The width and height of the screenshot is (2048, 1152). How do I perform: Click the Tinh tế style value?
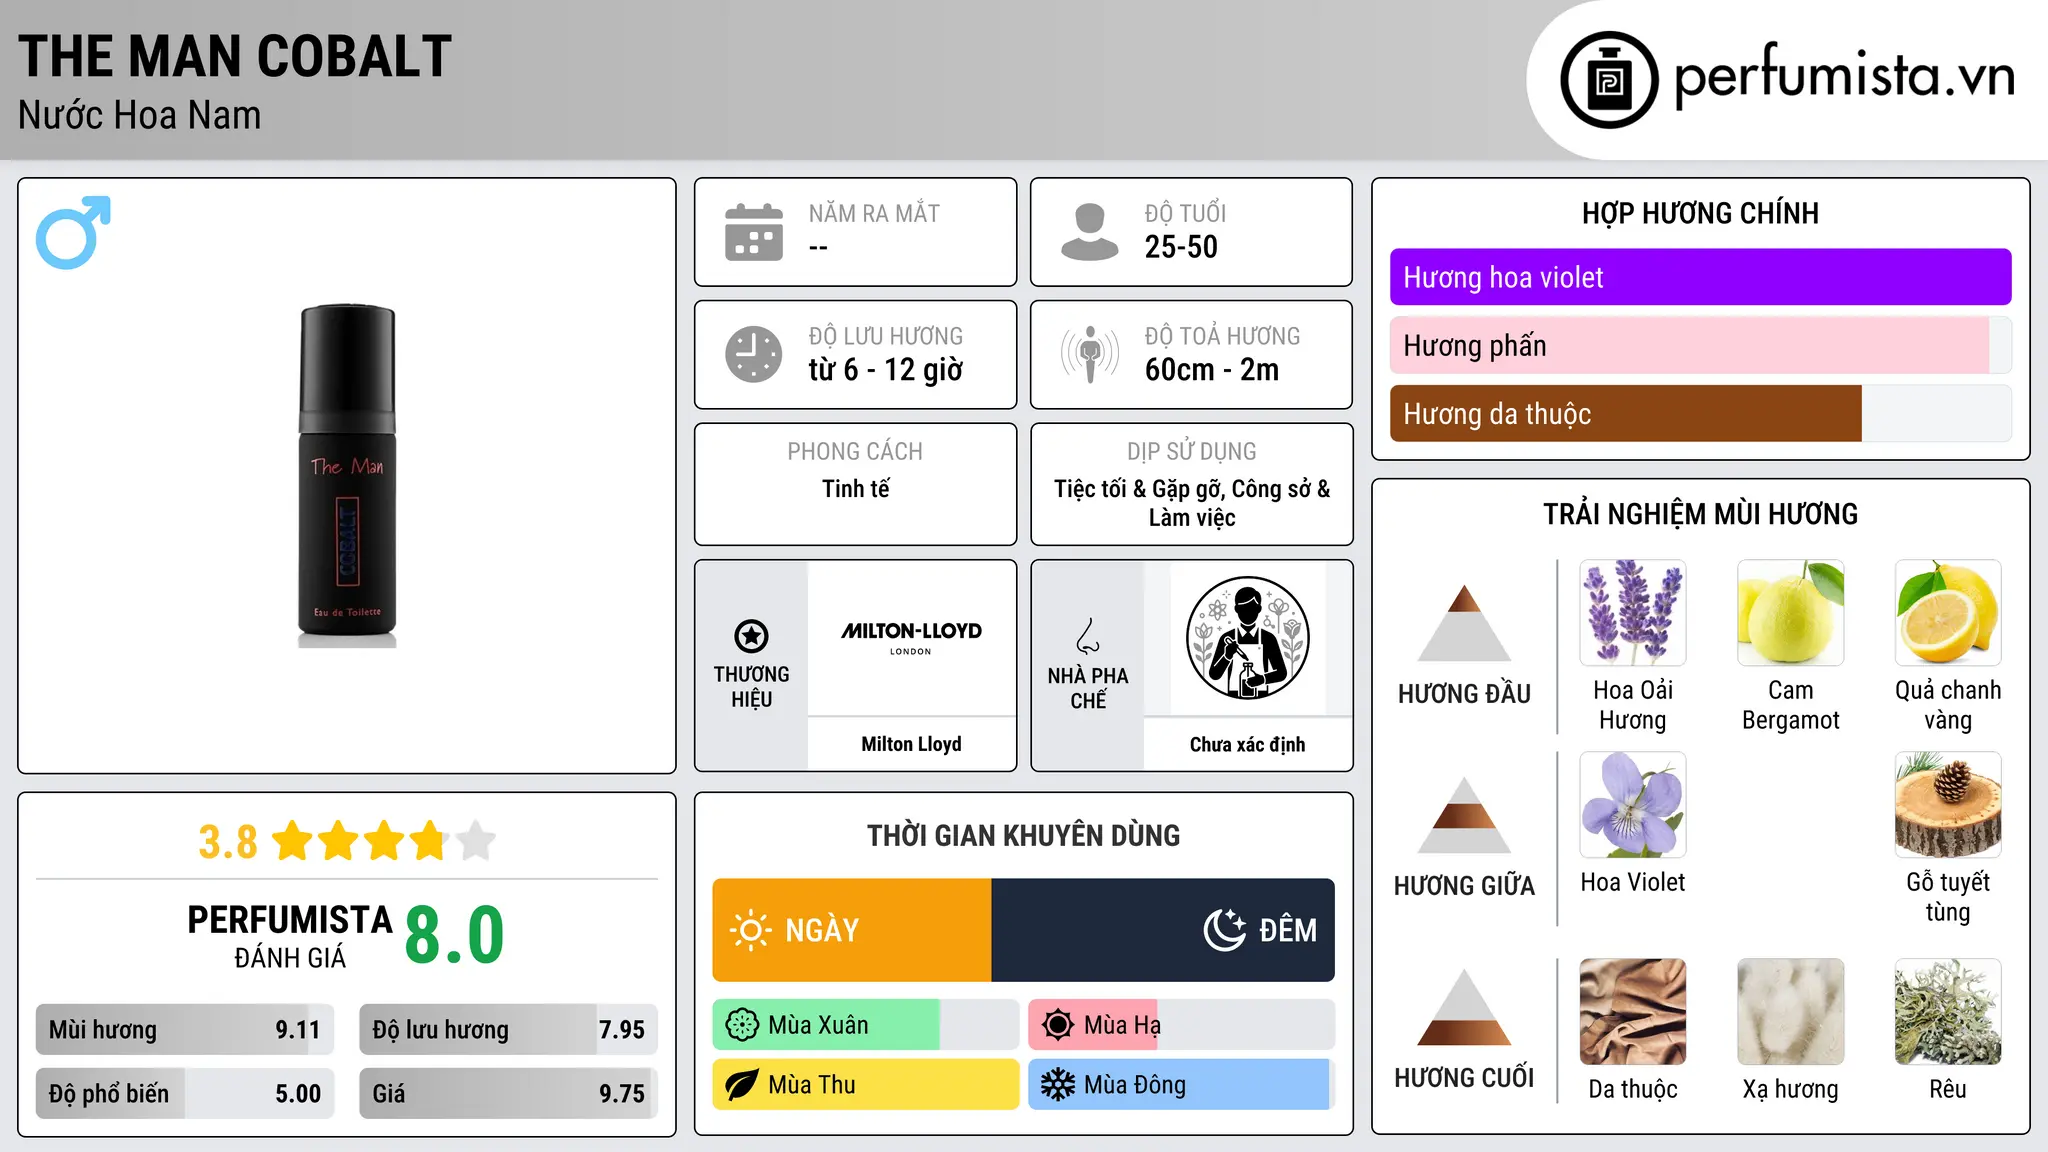(855, 488)
